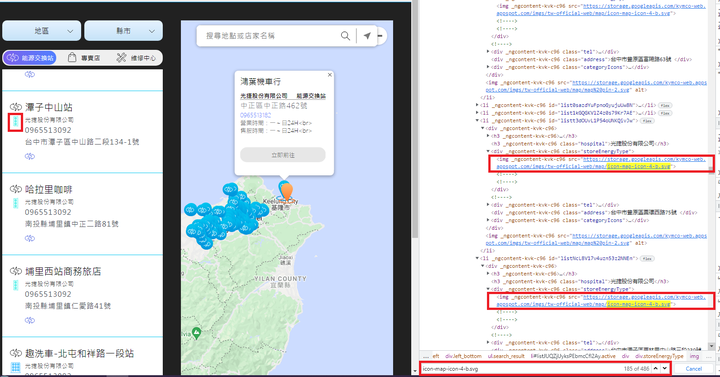Select the address div containing 富陽路63號

click(591, 60)
